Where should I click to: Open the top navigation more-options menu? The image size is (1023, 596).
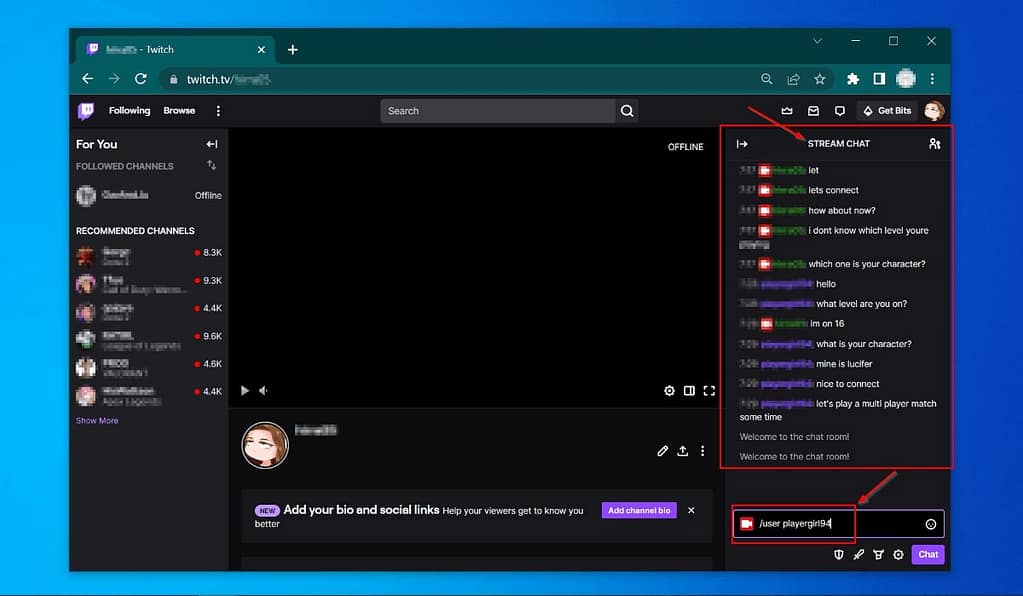(218, 111)
